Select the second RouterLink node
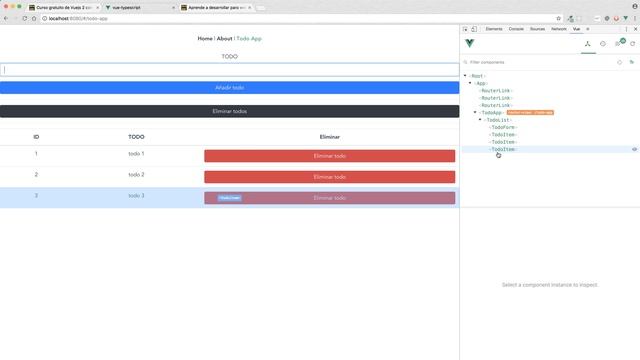Image resolution: width=640 pixels, height=360 pixels. pos(496,98)
